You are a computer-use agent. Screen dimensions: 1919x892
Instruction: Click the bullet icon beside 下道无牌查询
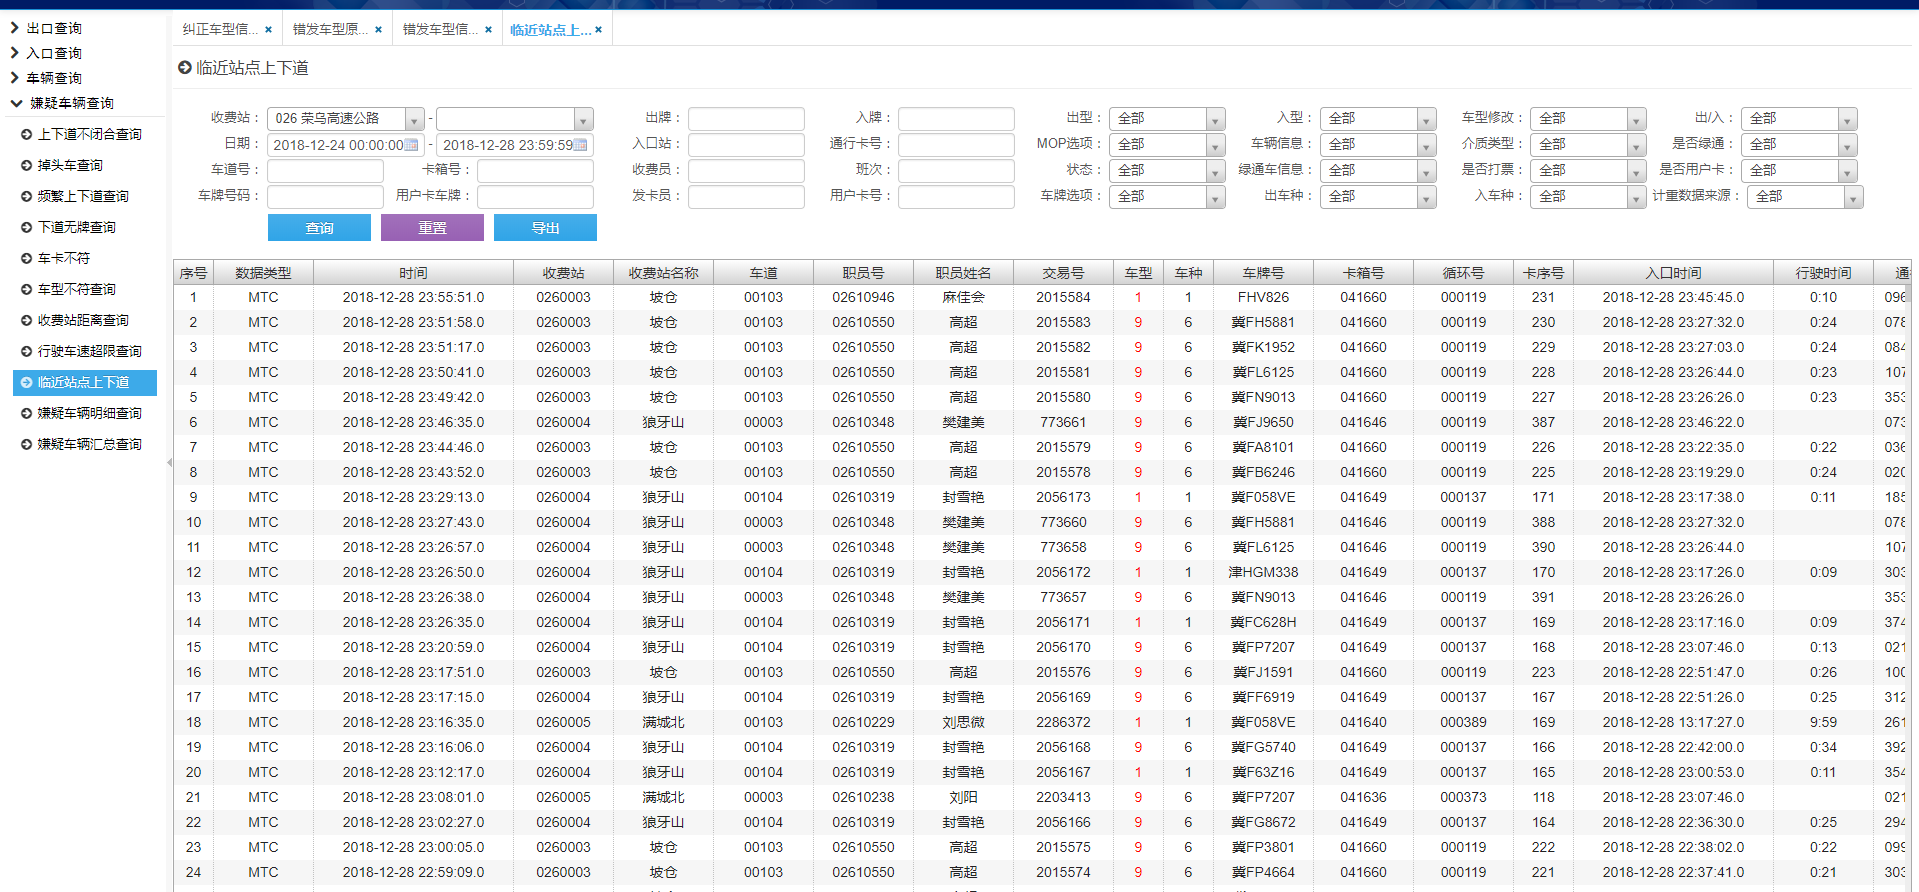click(27, 227)
